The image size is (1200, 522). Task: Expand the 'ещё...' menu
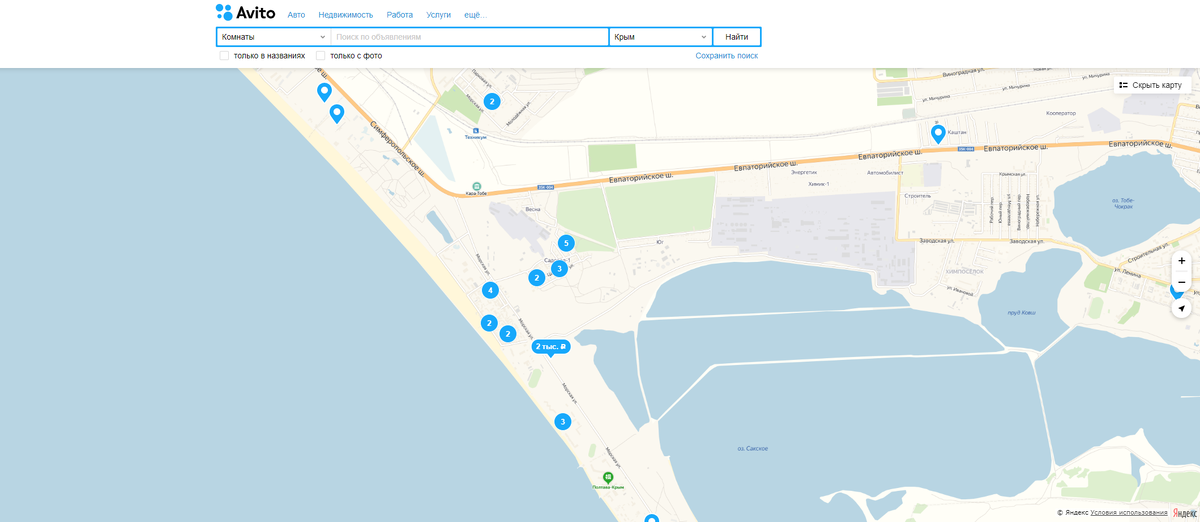476,15
